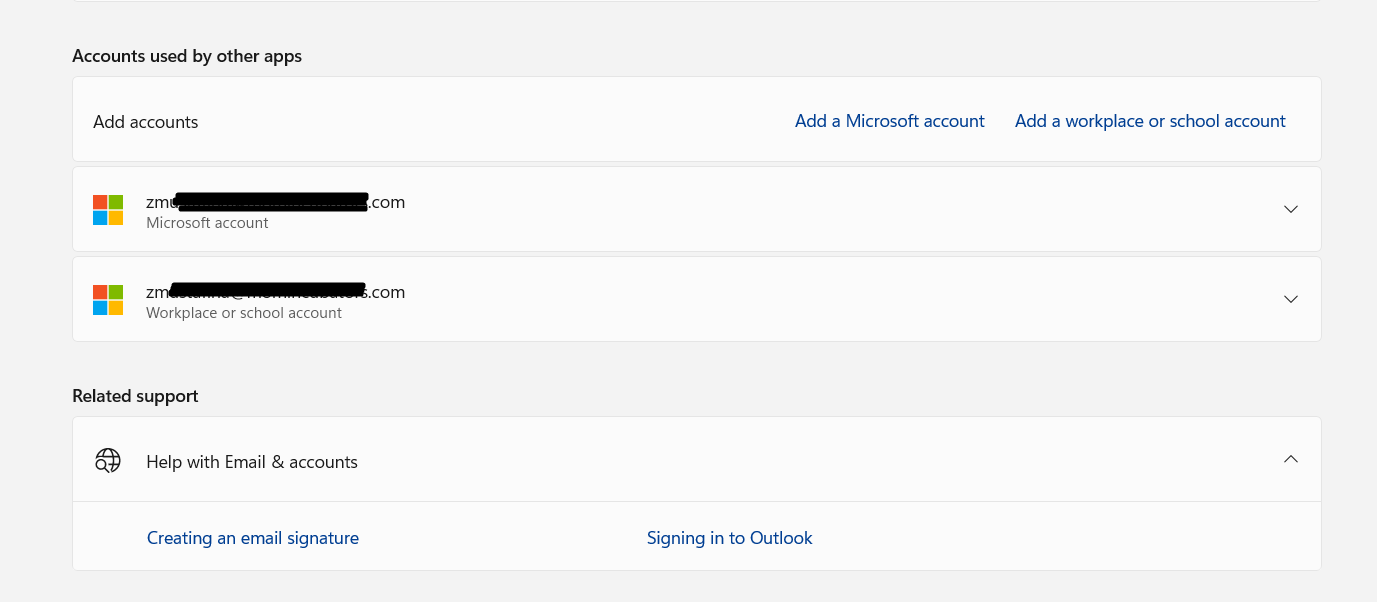Click Add a Microsoft account
Viewport: 1377px width, 602px height.
pos(889,120)
